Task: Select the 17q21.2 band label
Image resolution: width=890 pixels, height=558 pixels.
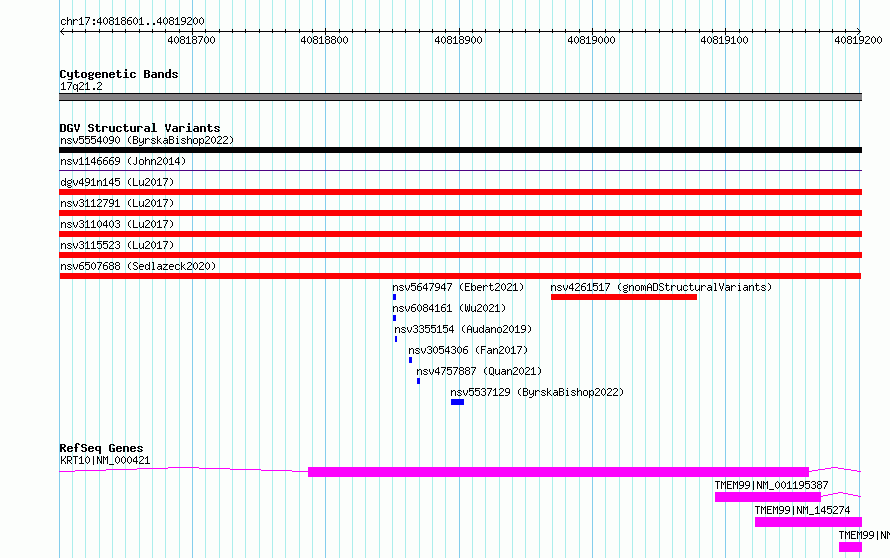Action: tap(81, 86)
